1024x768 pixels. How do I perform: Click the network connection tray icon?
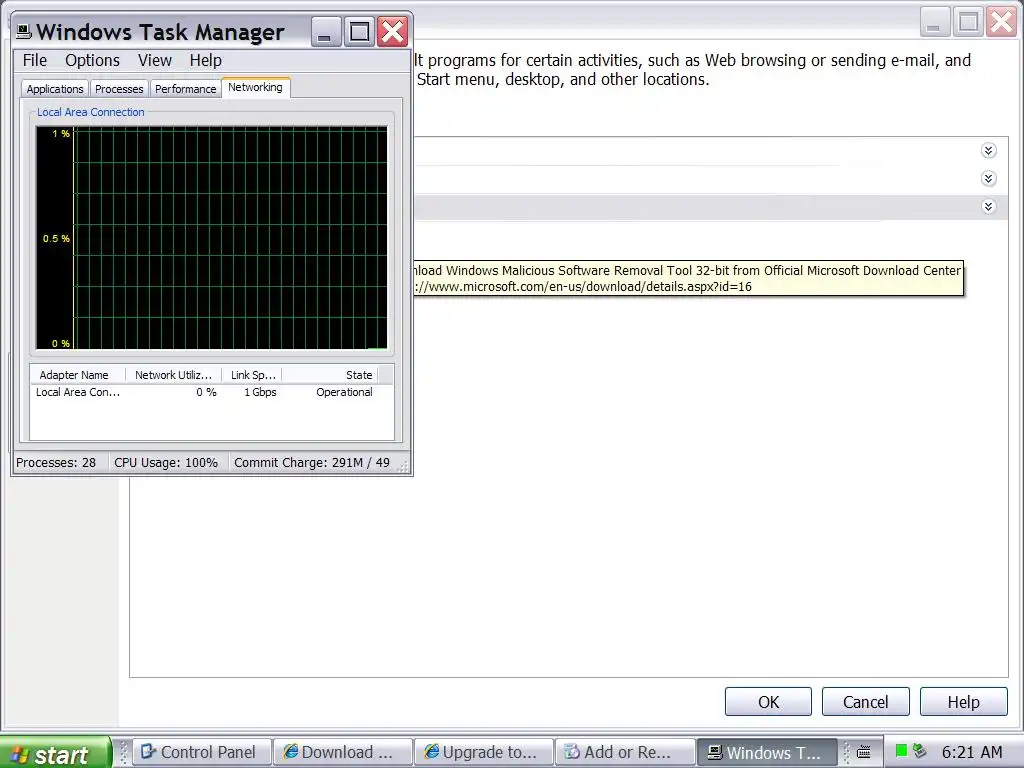point(920,751)
